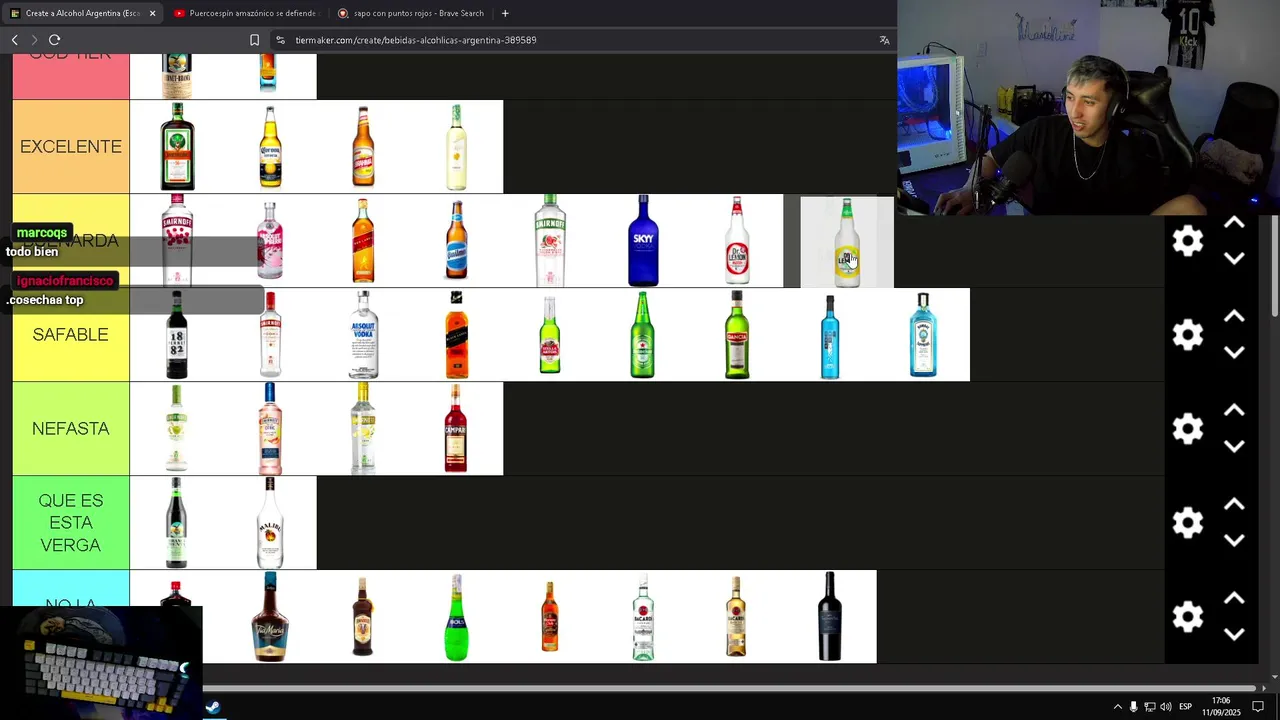Go forward in browser history
The height and width of the screenshot is (720, 1280).
(34, 40)
